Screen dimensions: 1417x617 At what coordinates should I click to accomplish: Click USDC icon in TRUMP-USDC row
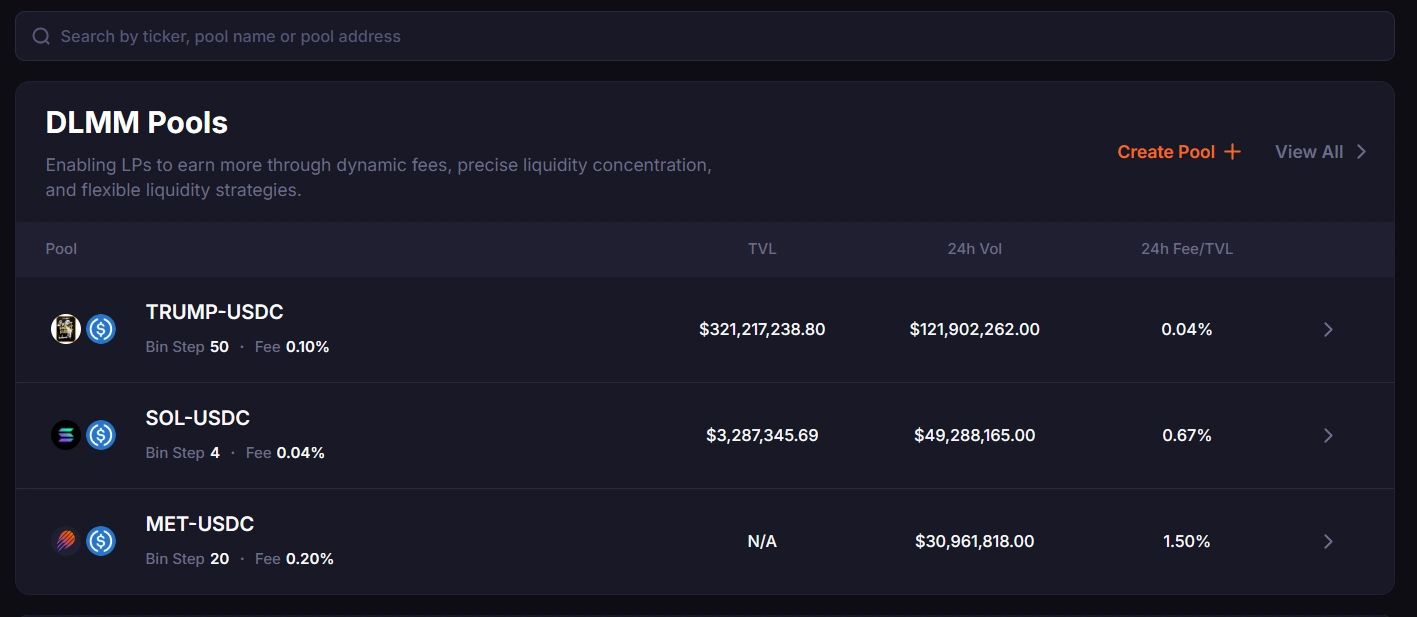tap(101, 329)
